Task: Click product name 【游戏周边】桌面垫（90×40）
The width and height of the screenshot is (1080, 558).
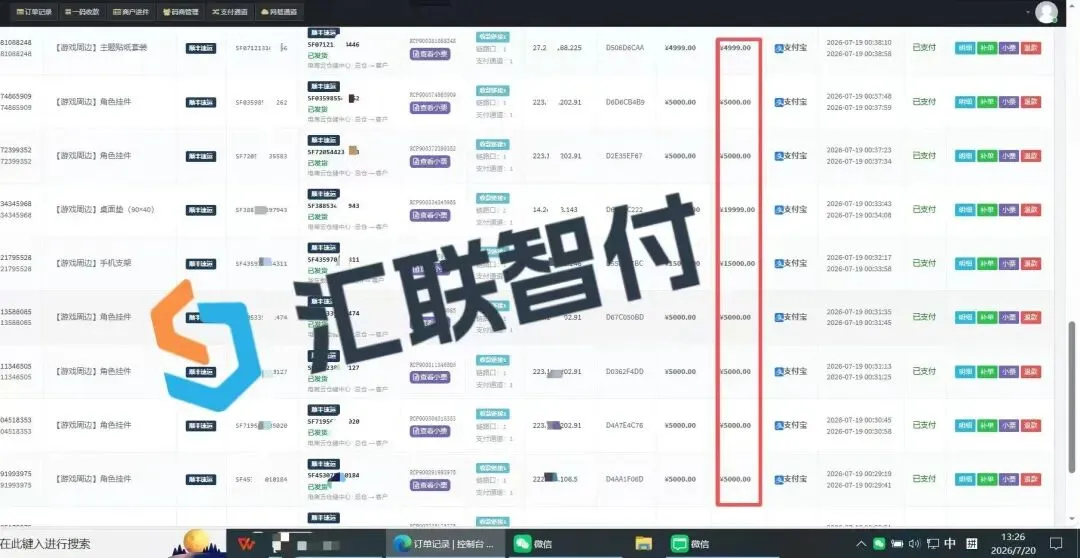Action: coord(104,209)
